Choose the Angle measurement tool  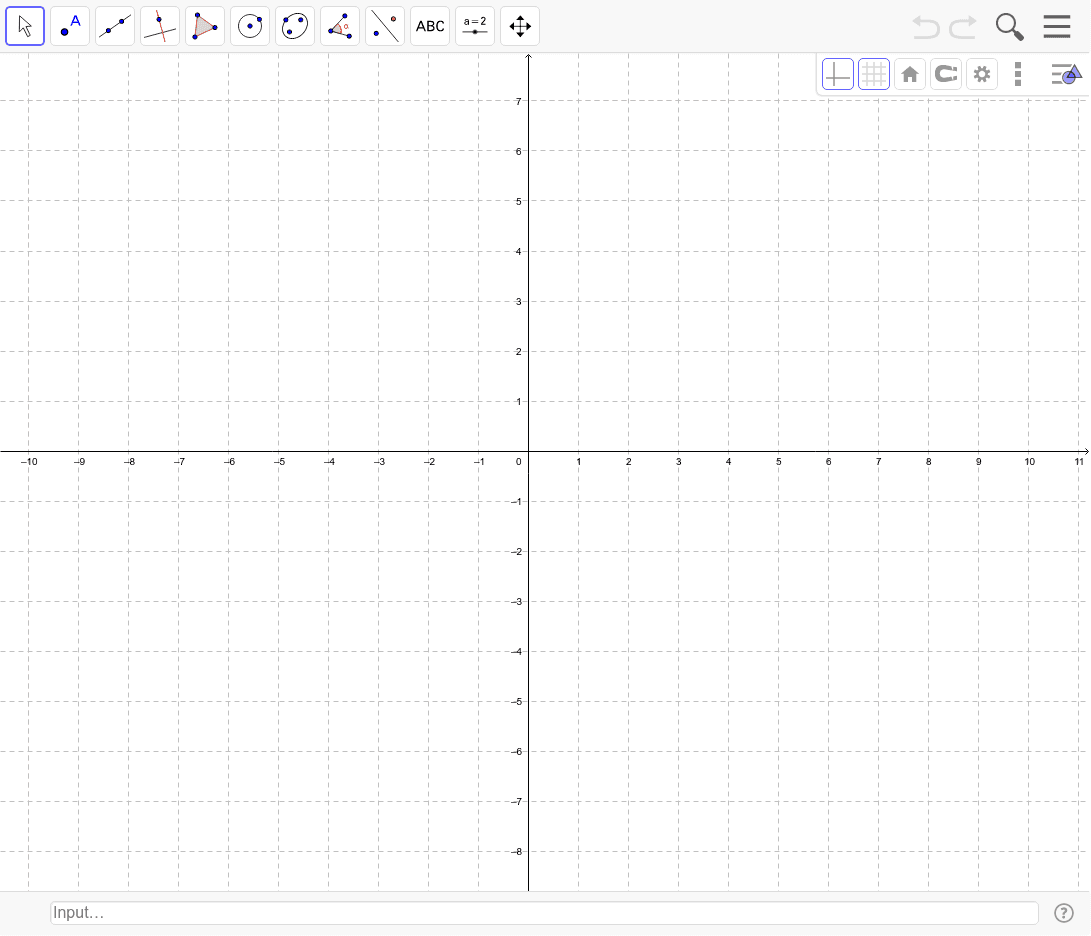pyautogui.click(x=339, y=26)
